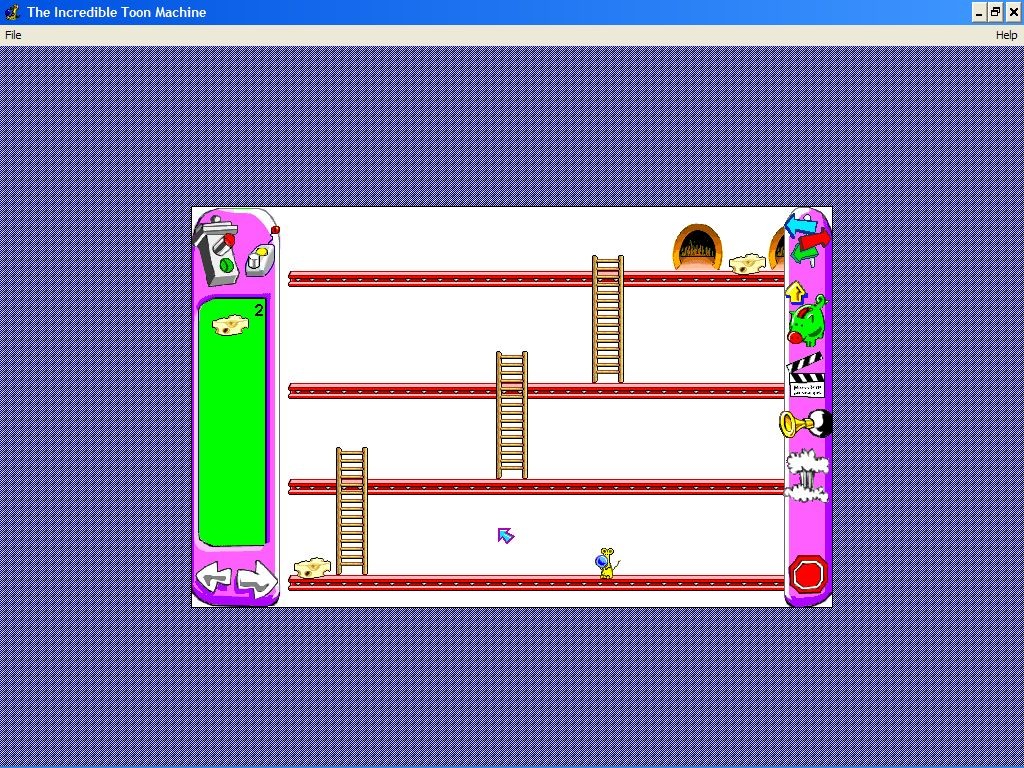Viewport: 1024px width, 768px height.
Task: Select the yellow mouse on bottom platform
Action: (x=607, y=563)
